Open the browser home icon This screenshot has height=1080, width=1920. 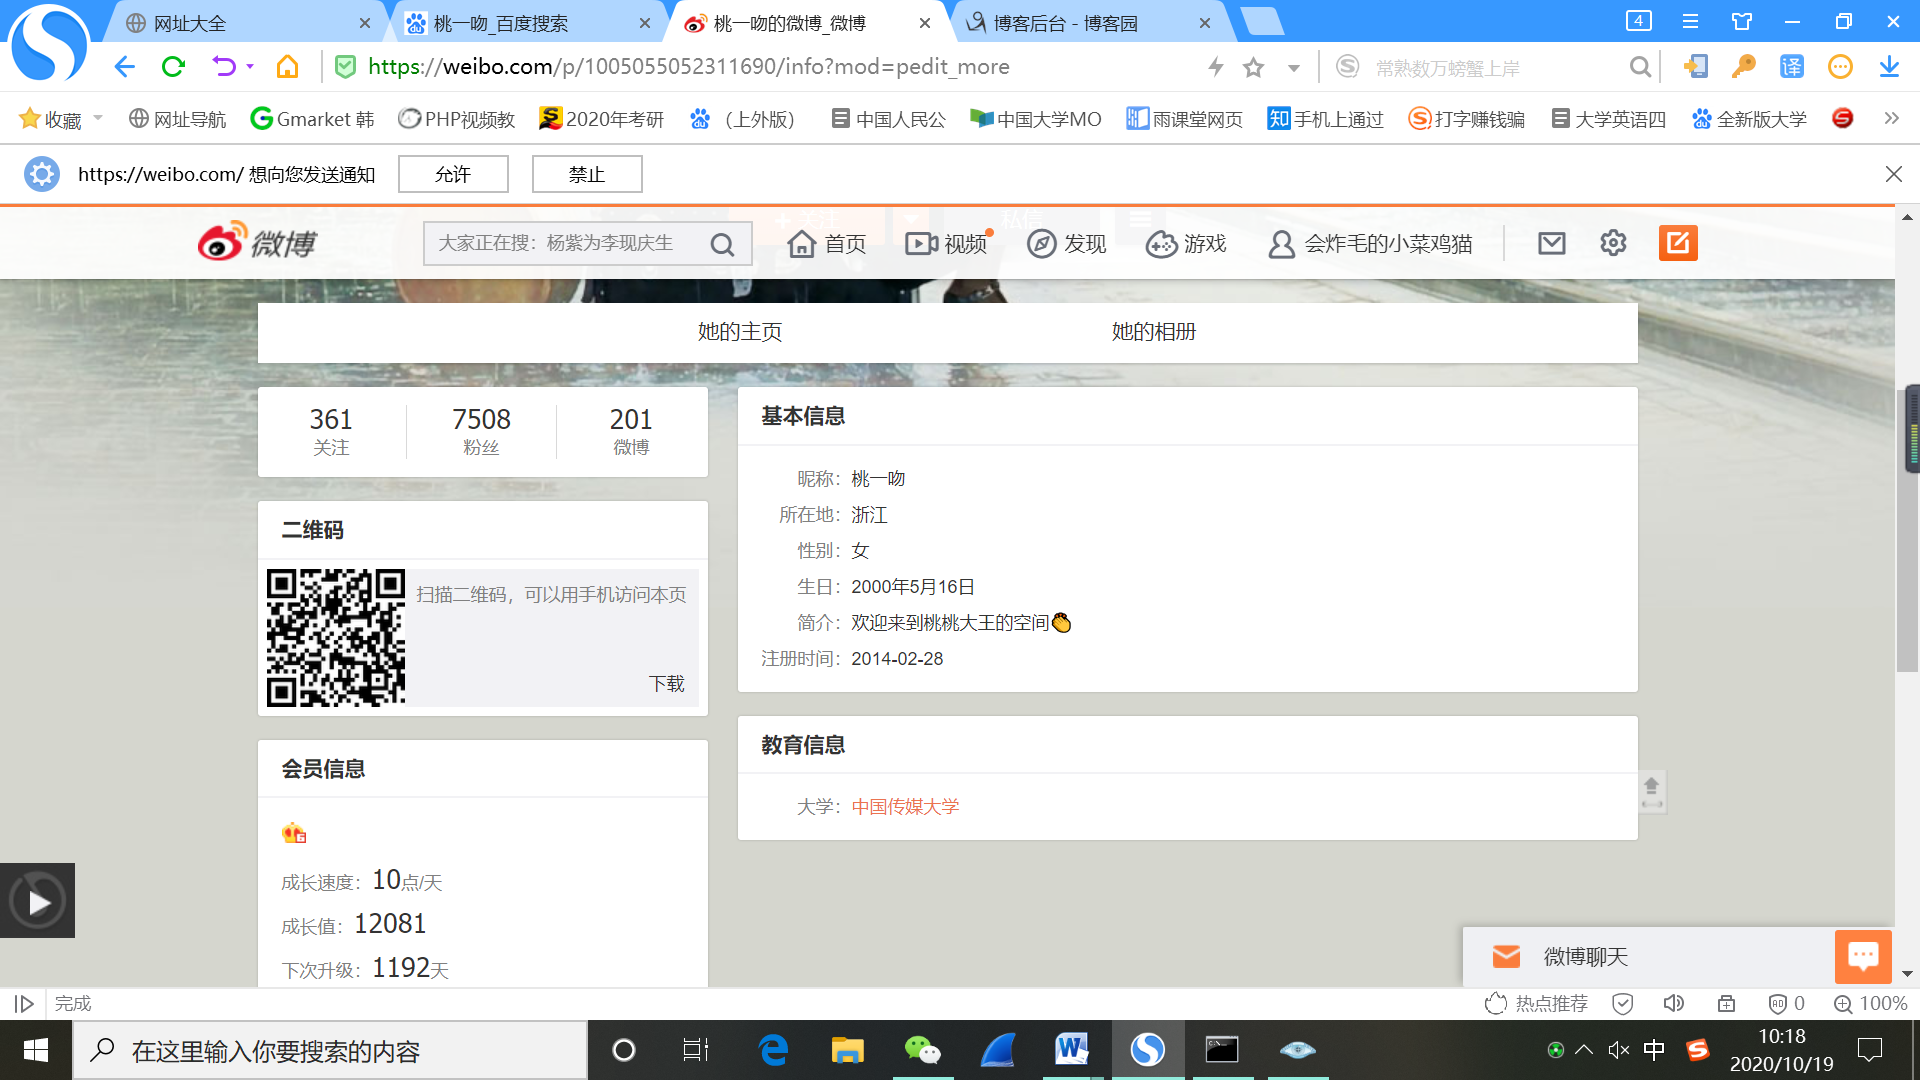point(288,67)
